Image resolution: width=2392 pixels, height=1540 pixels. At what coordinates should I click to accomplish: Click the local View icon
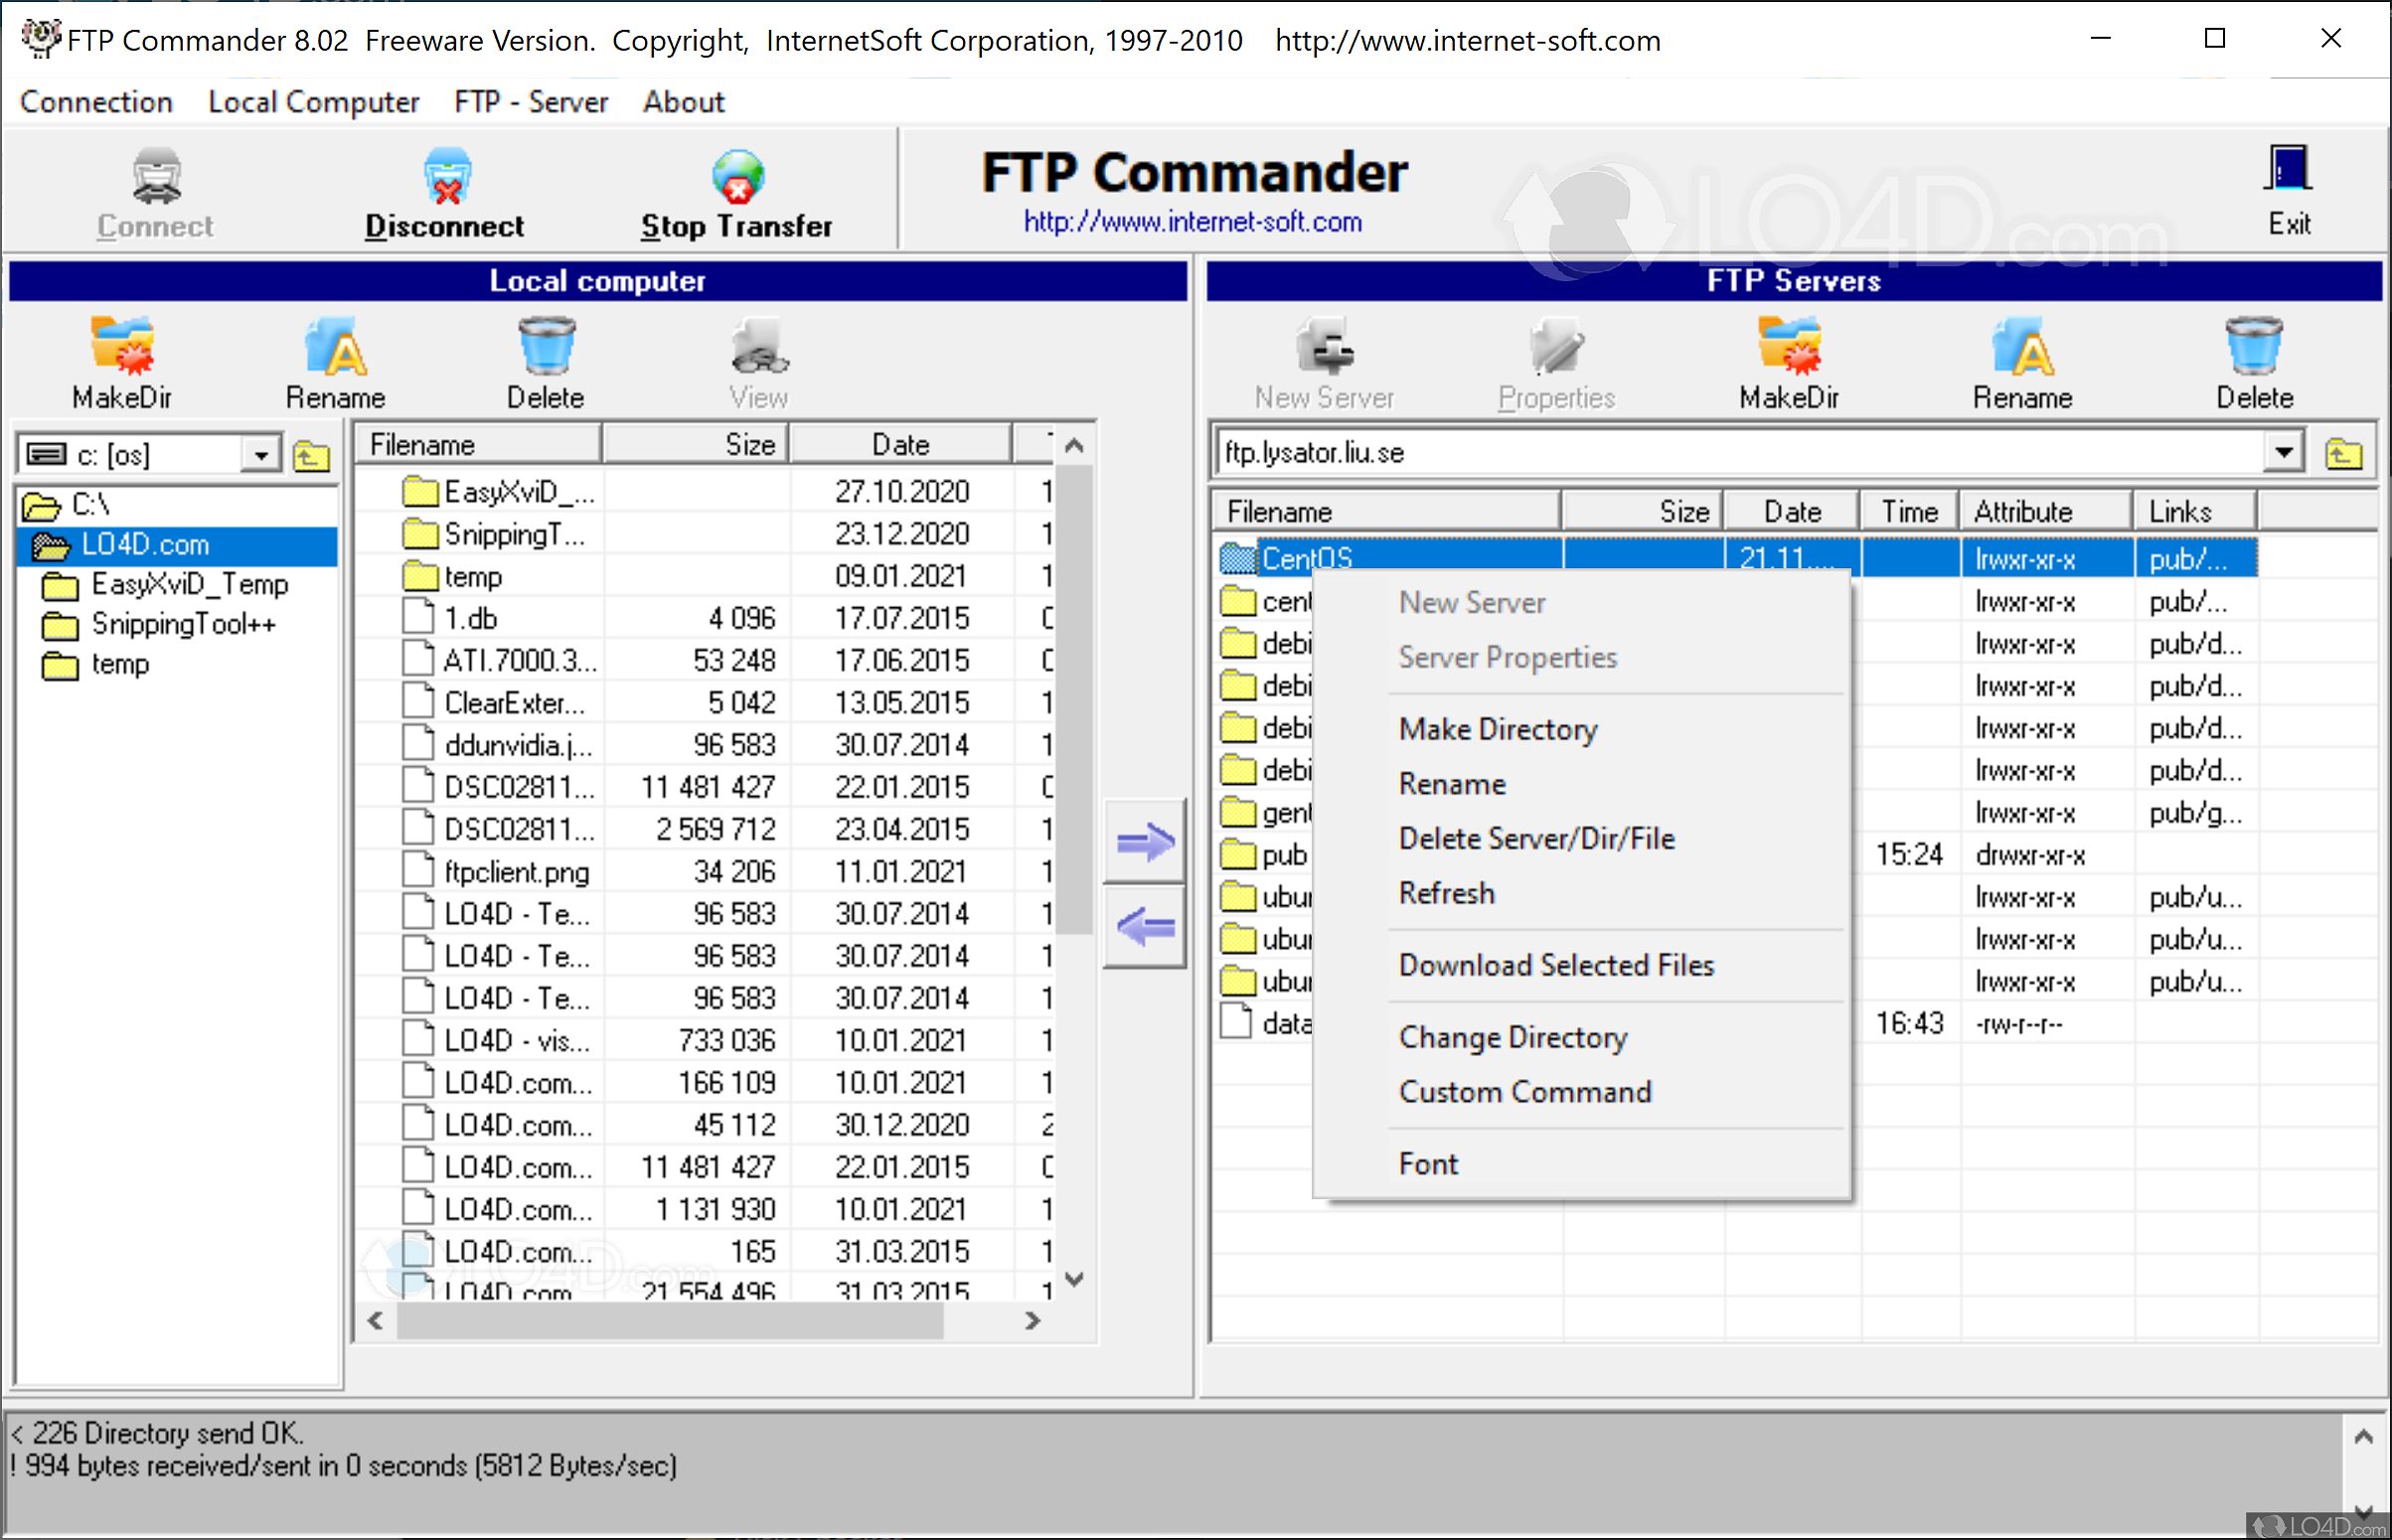759,346
